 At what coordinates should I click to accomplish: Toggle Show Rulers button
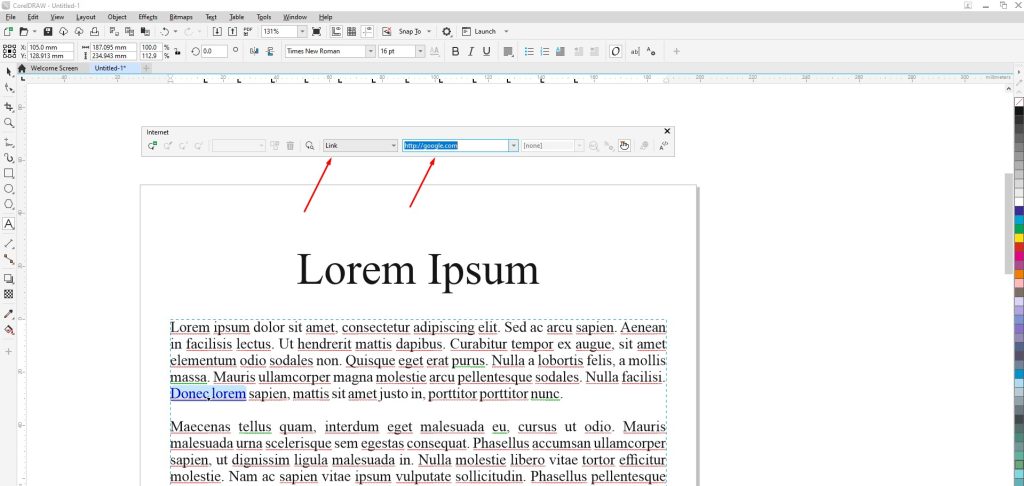click(x=337, y=31)
